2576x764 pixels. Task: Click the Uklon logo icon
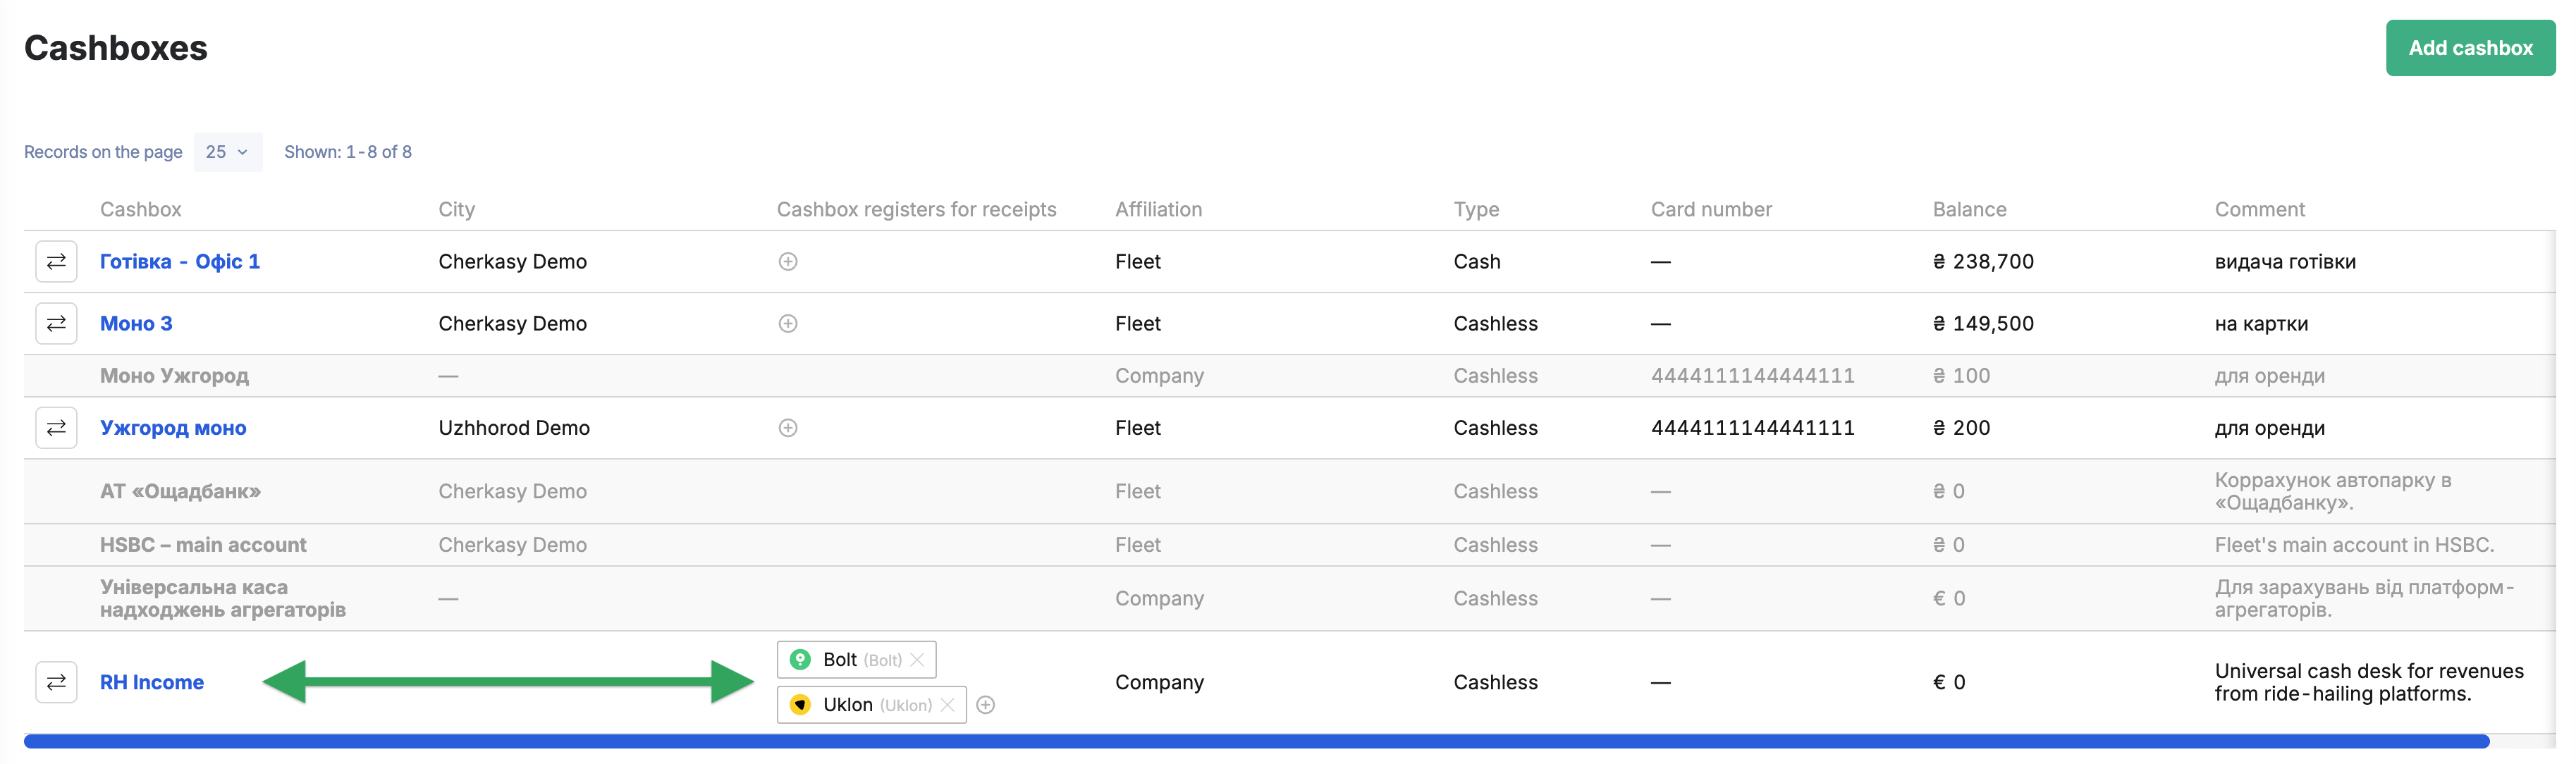800,705
